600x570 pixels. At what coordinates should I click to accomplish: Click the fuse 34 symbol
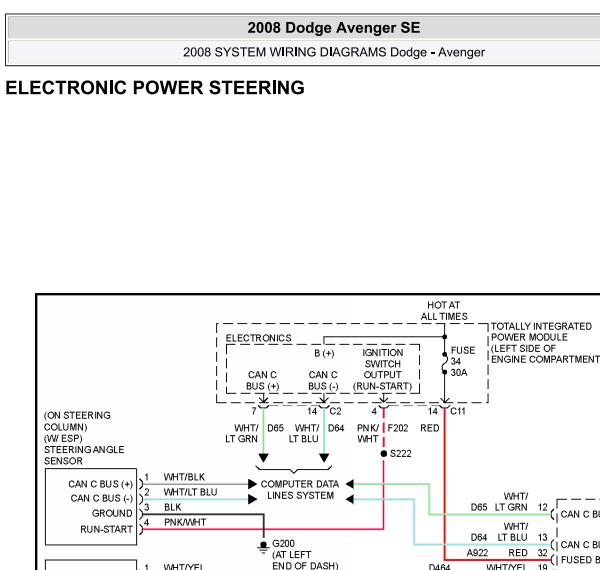(x=445, y=363)
